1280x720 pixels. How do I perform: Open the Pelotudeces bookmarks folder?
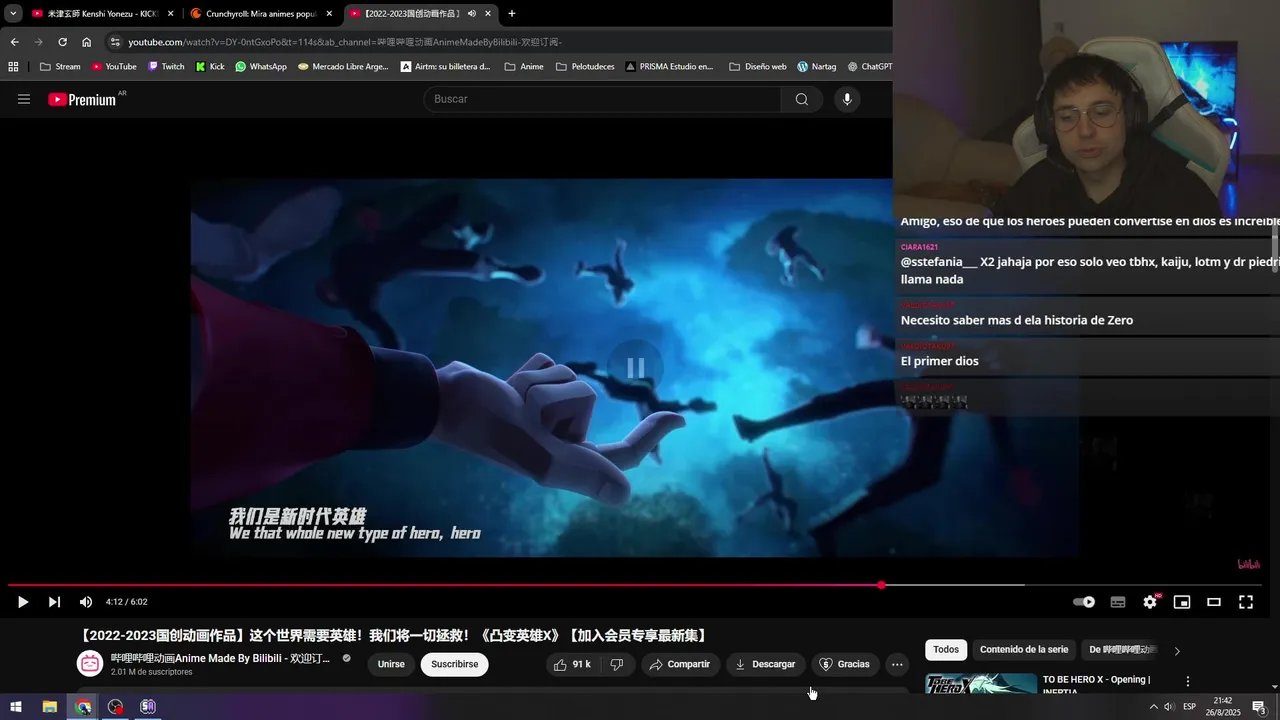(x=585, y=67)
